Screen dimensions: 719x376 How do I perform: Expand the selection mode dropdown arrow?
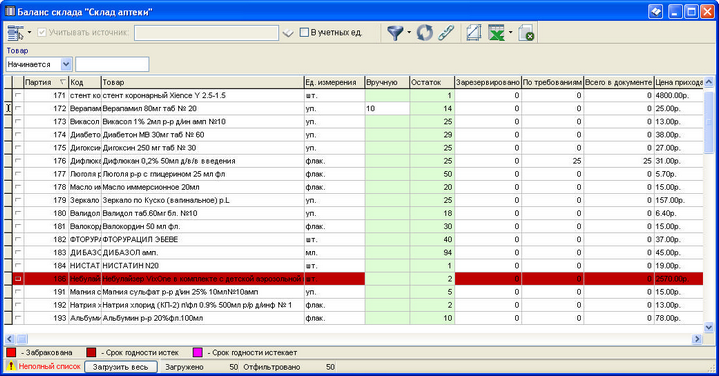29,33
